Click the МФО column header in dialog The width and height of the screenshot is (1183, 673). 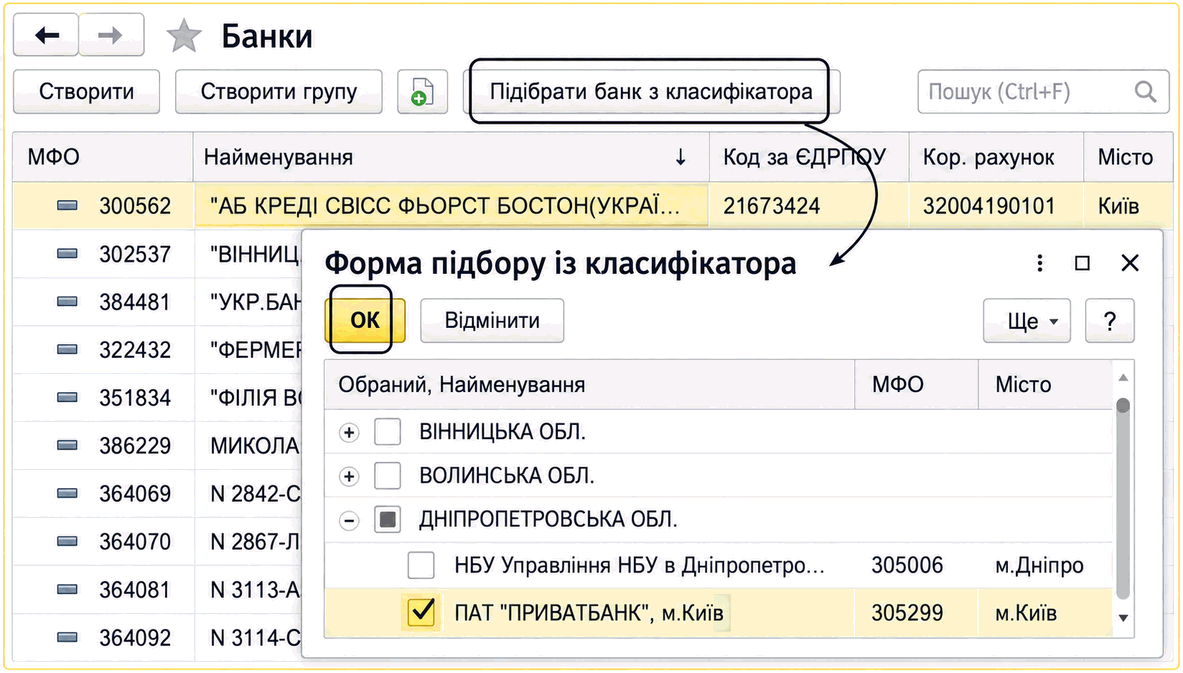[917, 385]
